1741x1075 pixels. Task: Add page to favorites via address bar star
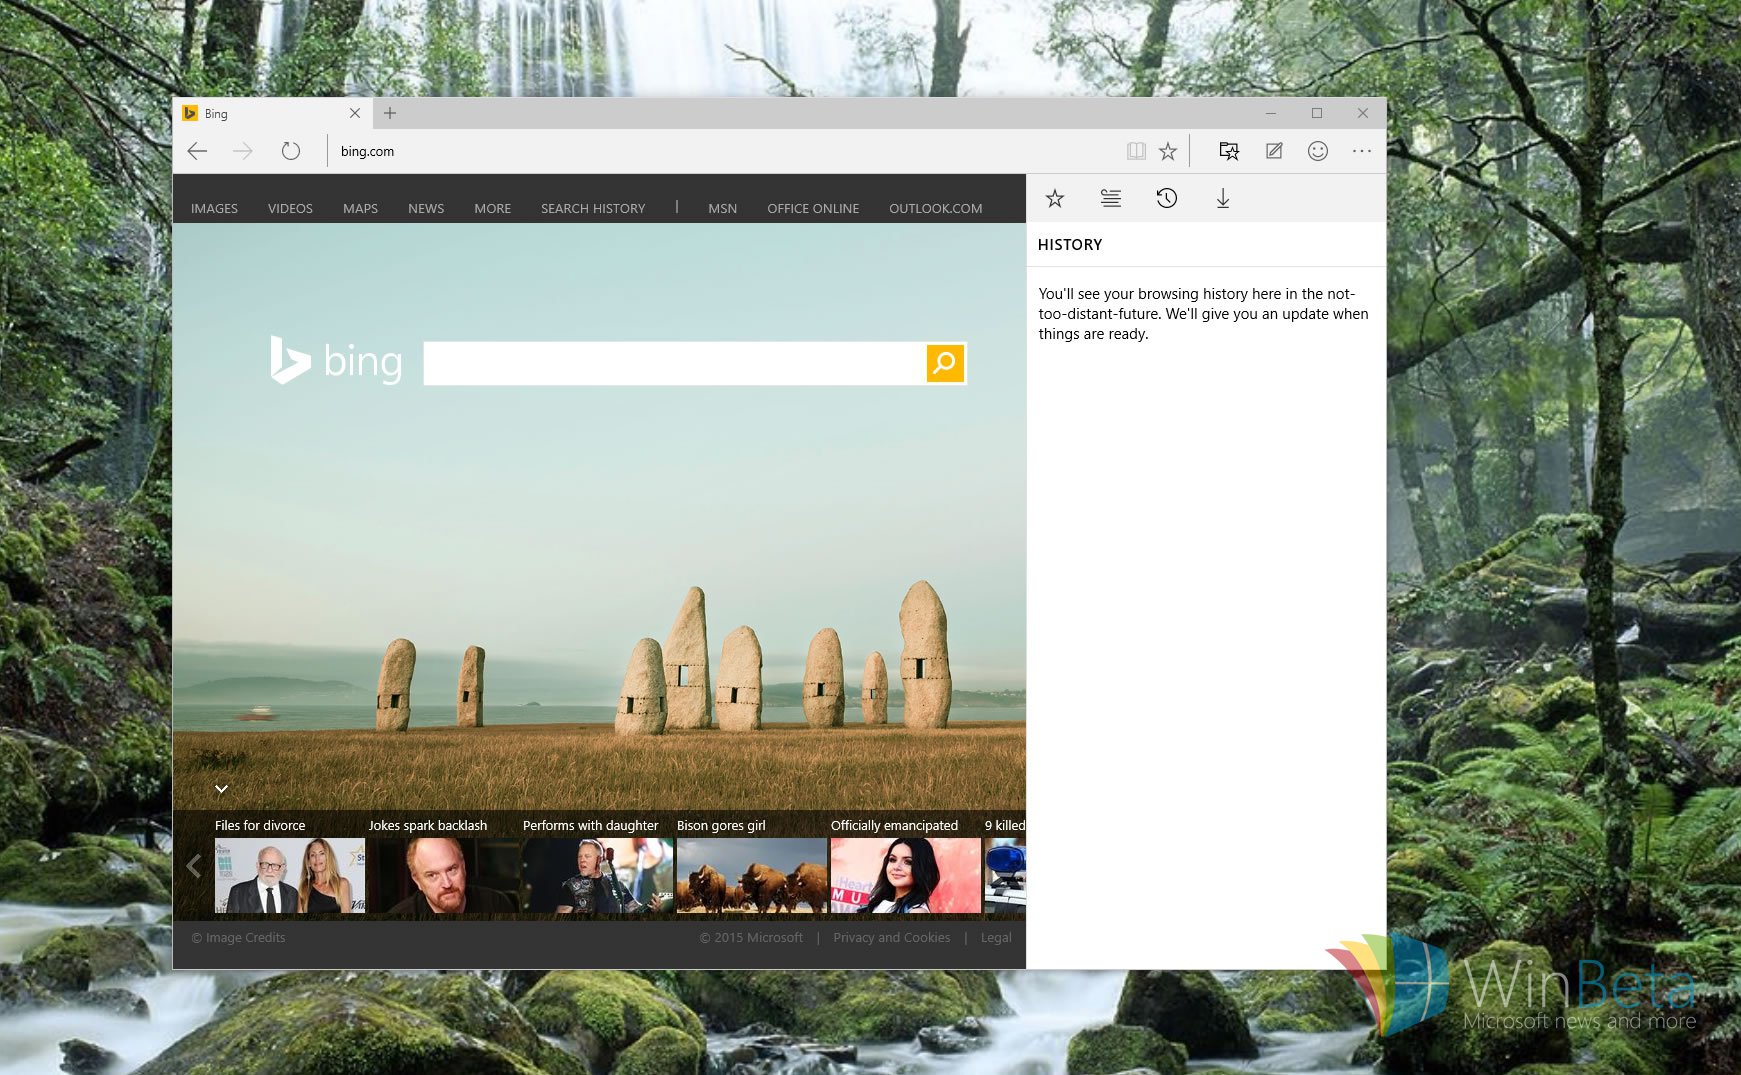1168,151
